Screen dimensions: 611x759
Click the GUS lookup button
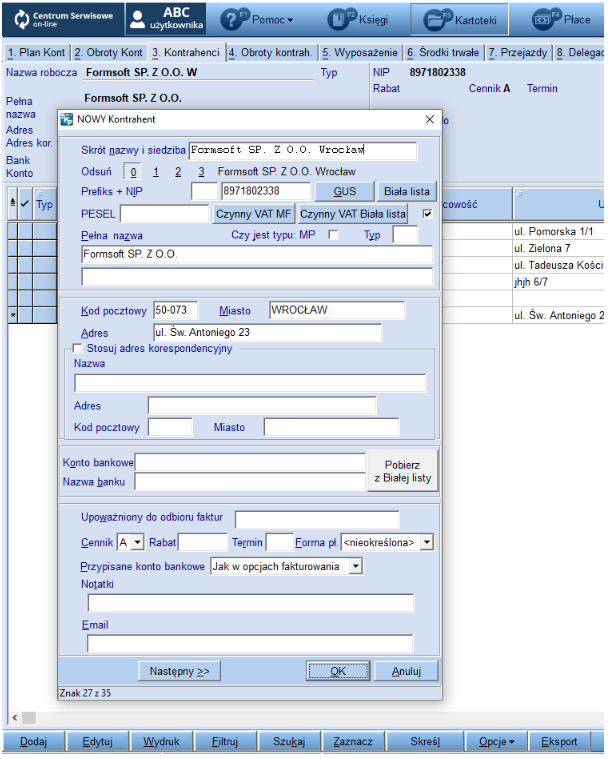click(x=344, y=191)
